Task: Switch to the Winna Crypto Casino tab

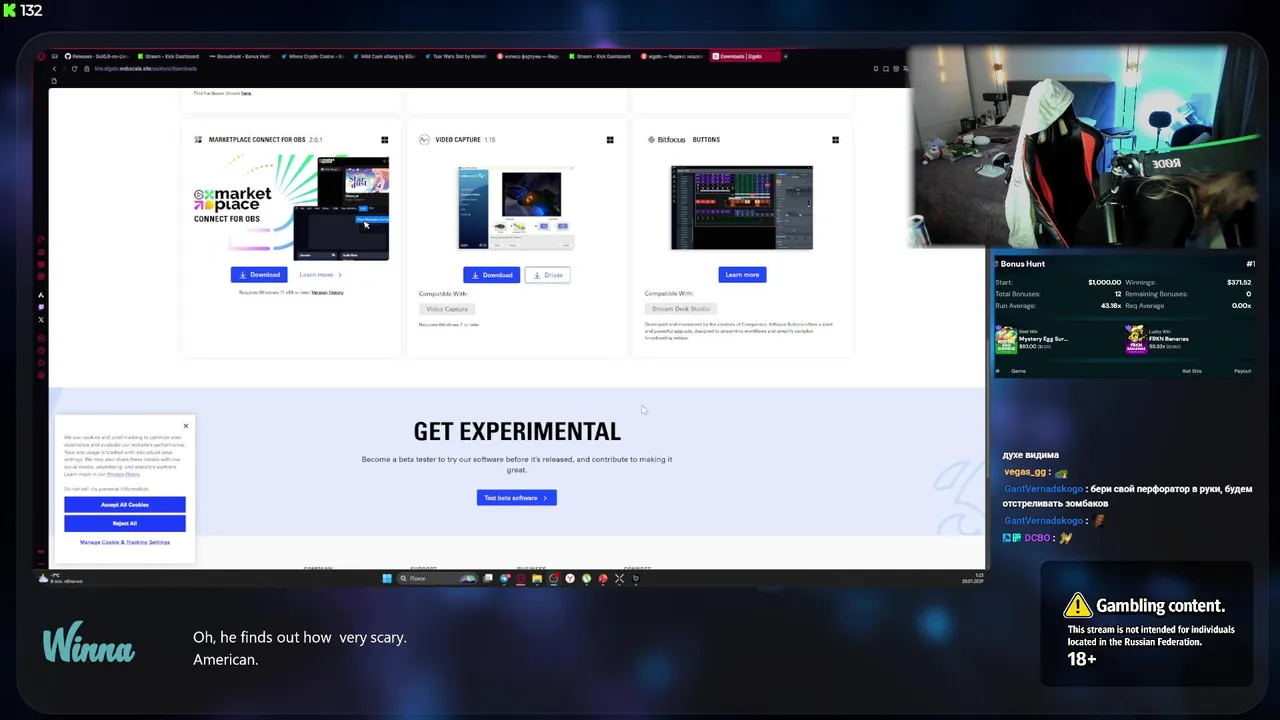Action: (312, 56)
